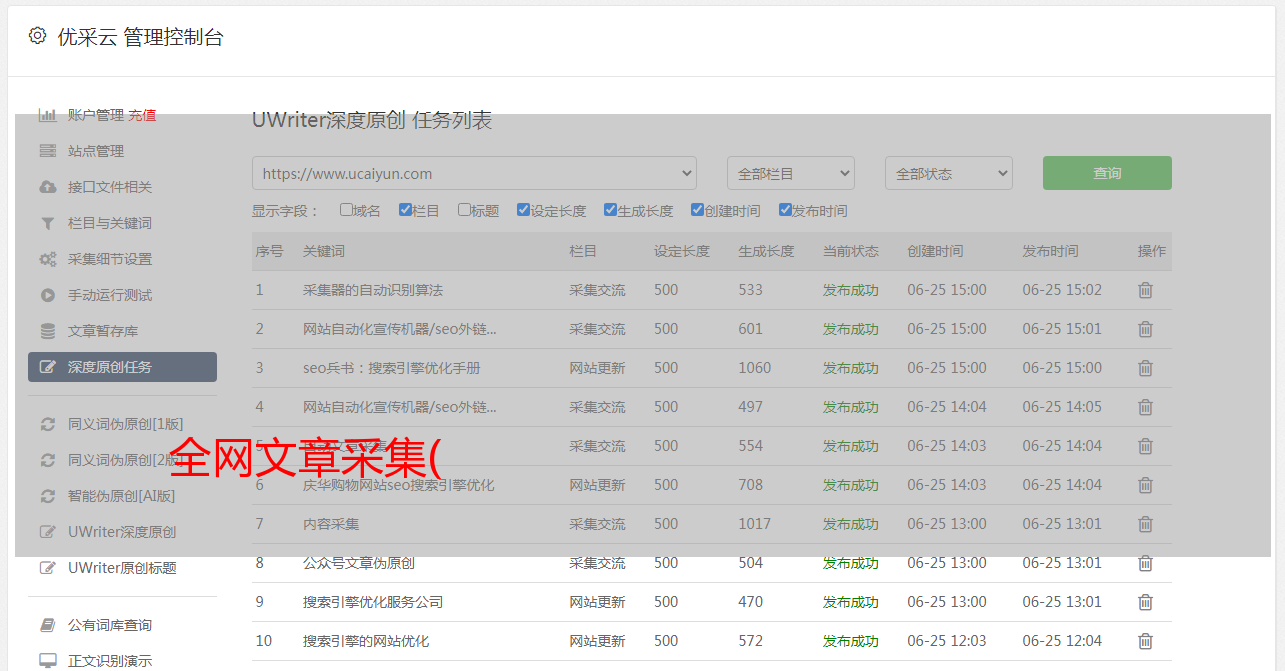Click the 栏目与关键词 filter icon
Viewport: 1285px width, 671px height.
[x=47, y=223]
